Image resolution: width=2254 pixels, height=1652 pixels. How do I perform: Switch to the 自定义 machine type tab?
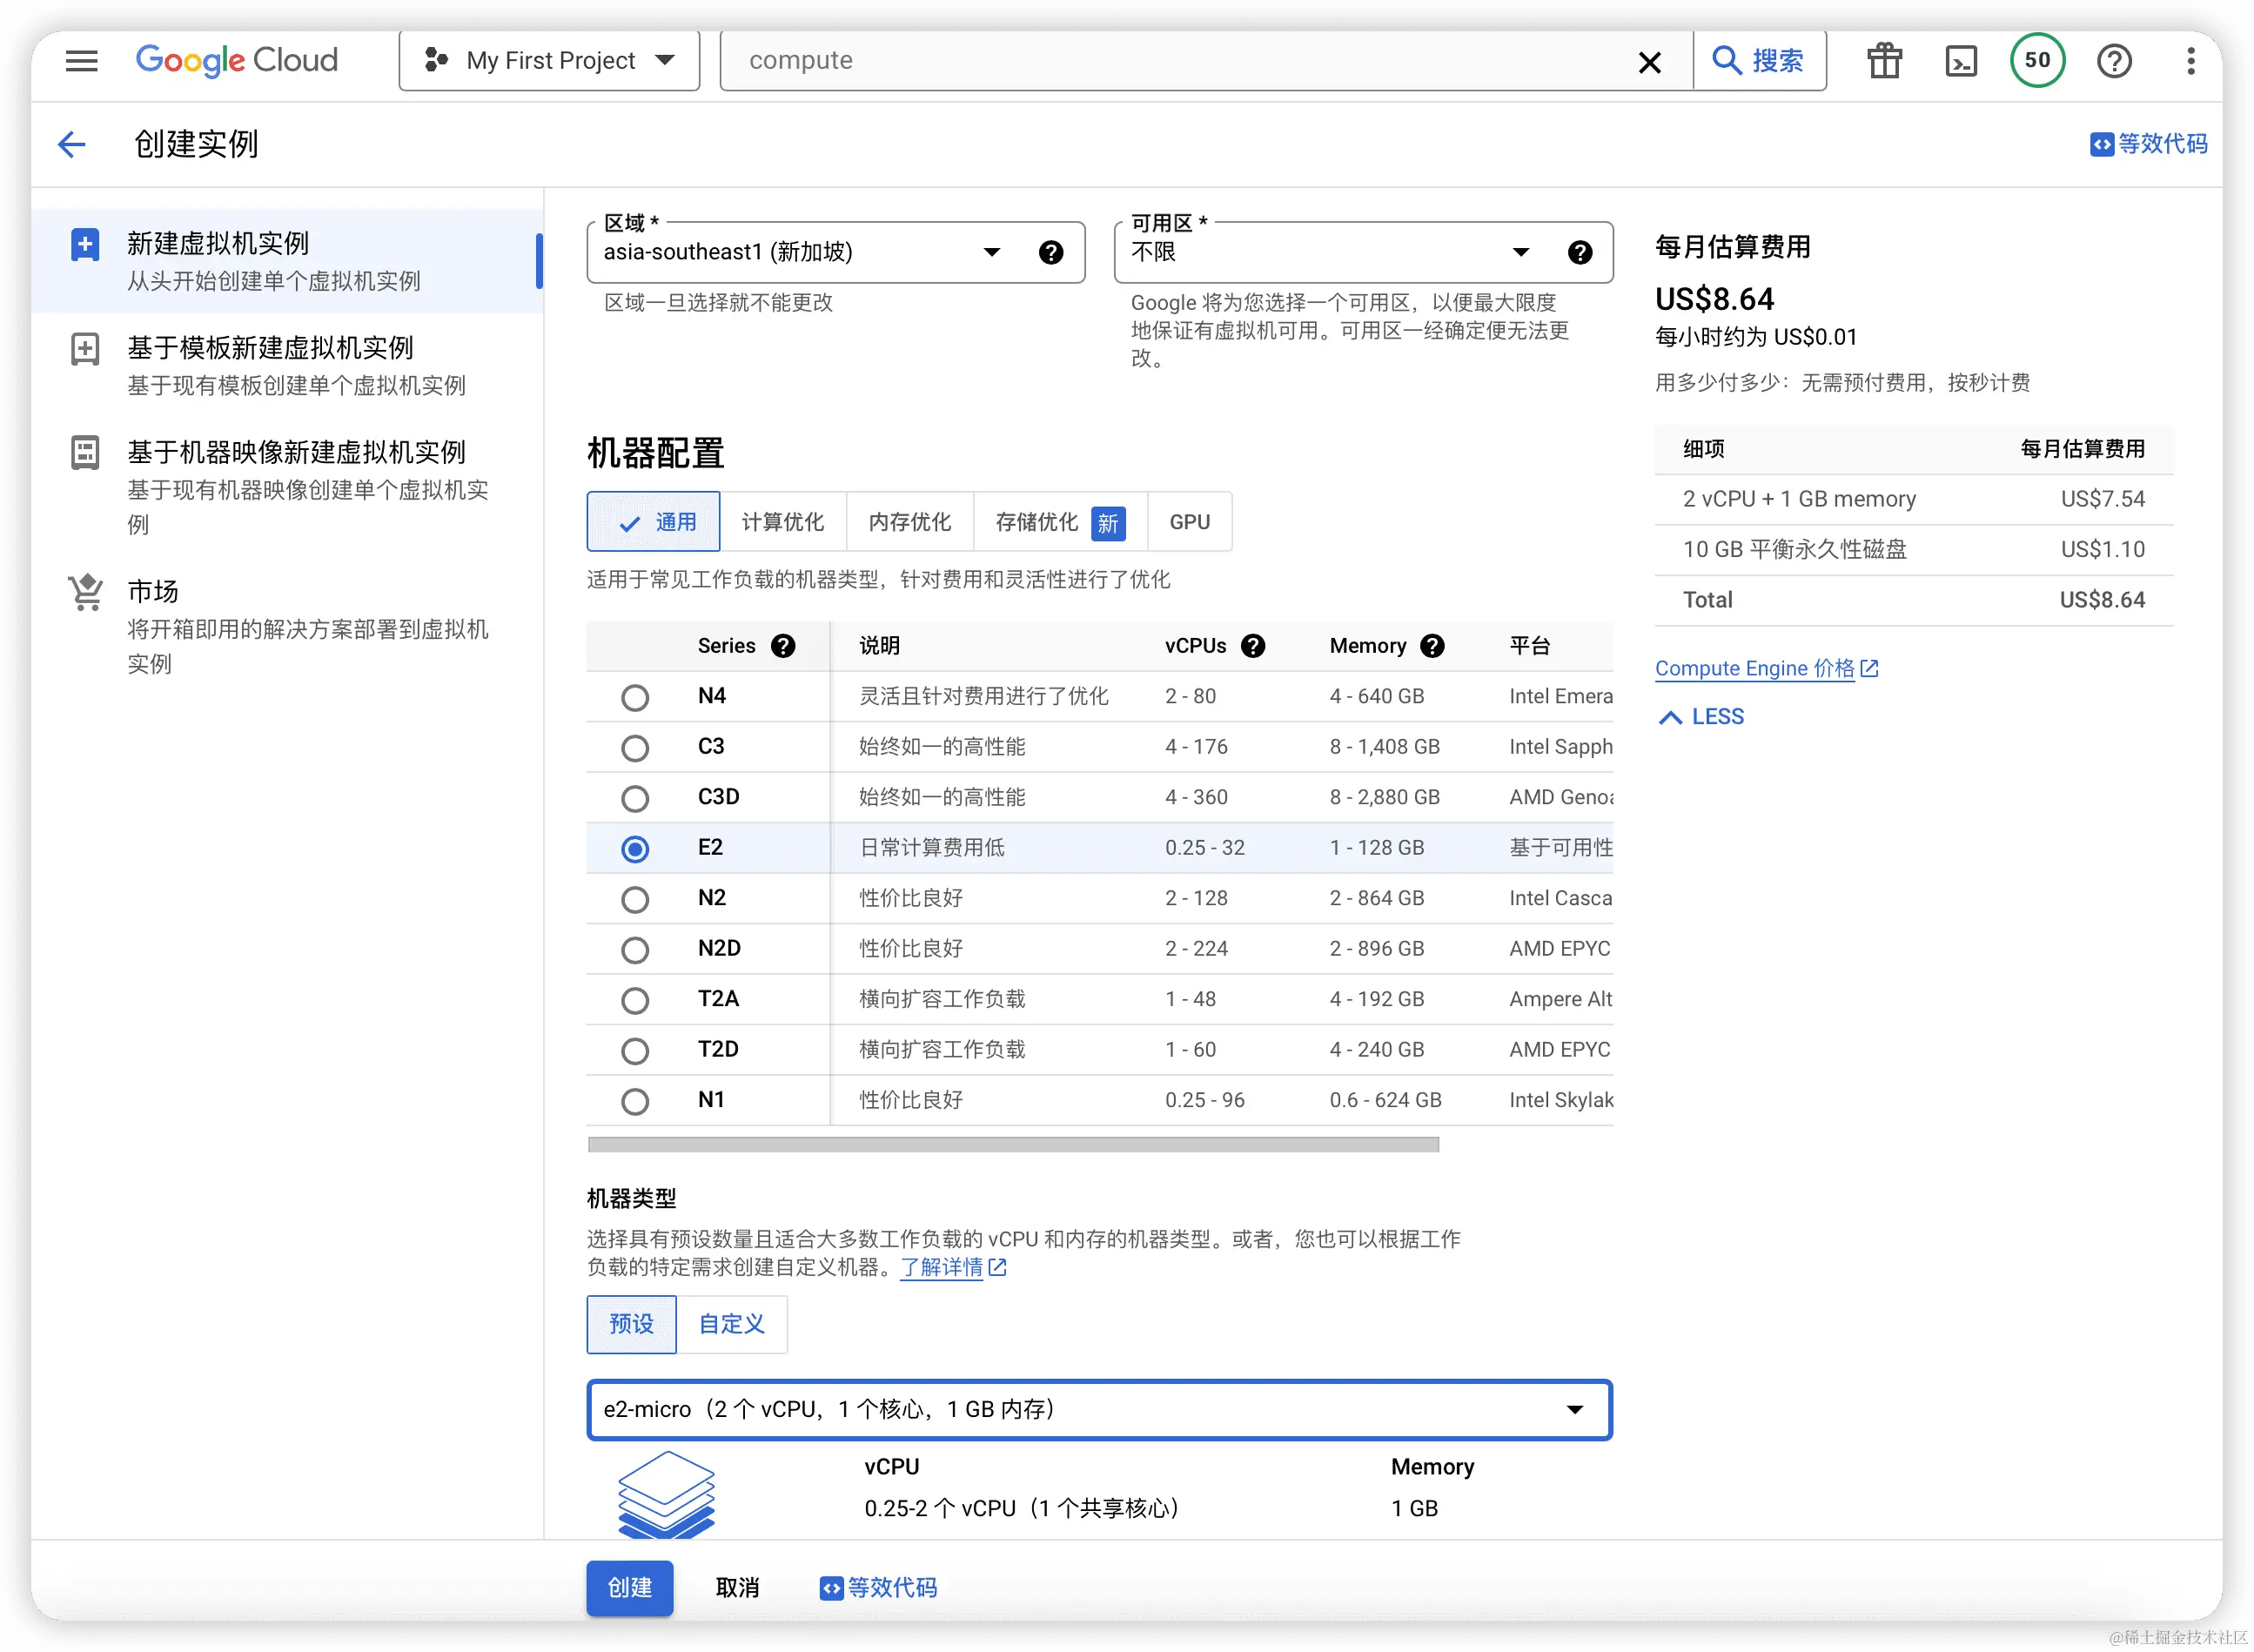[x=731, y=1324]
